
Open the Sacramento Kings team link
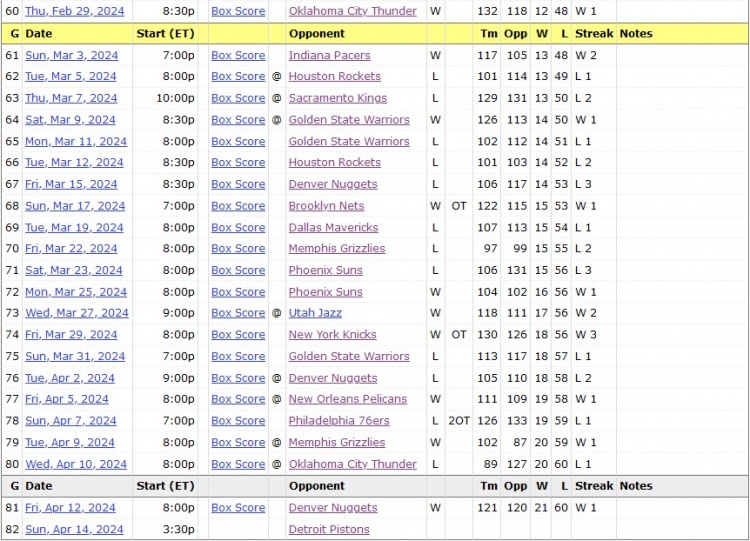pos(338,98)
